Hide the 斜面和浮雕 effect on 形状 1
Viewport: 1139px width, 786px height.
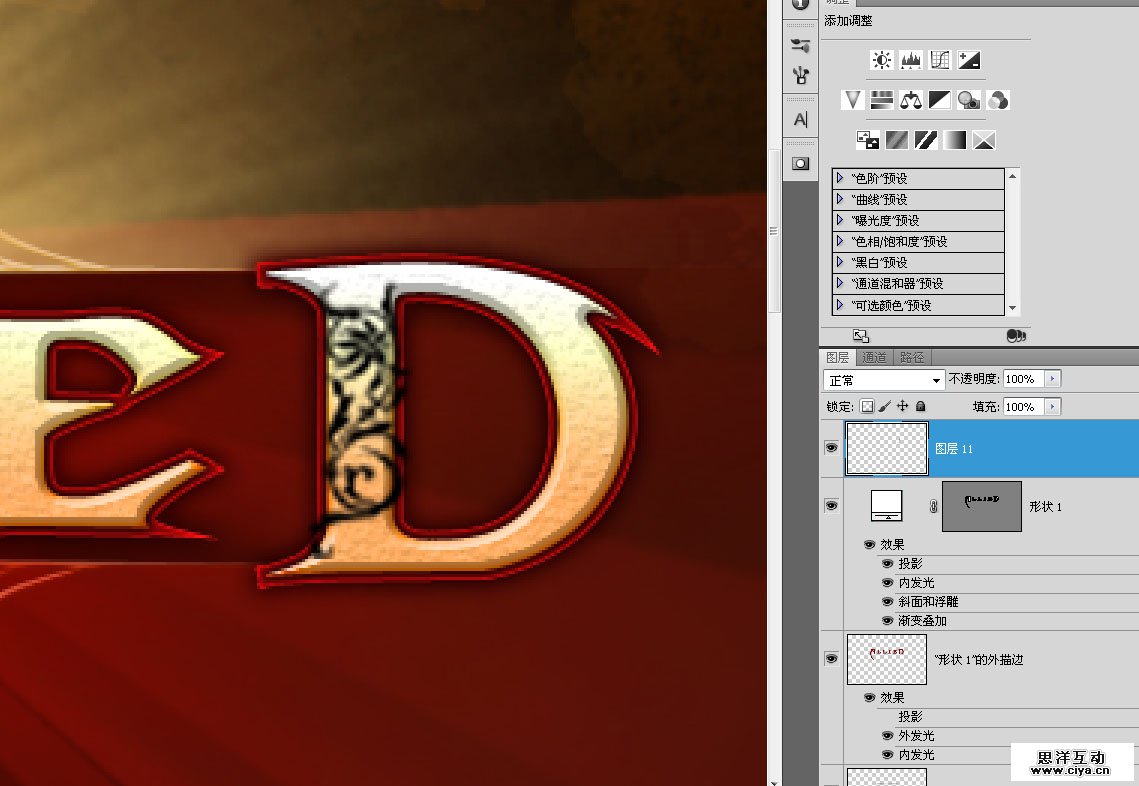tap(888, 602)
